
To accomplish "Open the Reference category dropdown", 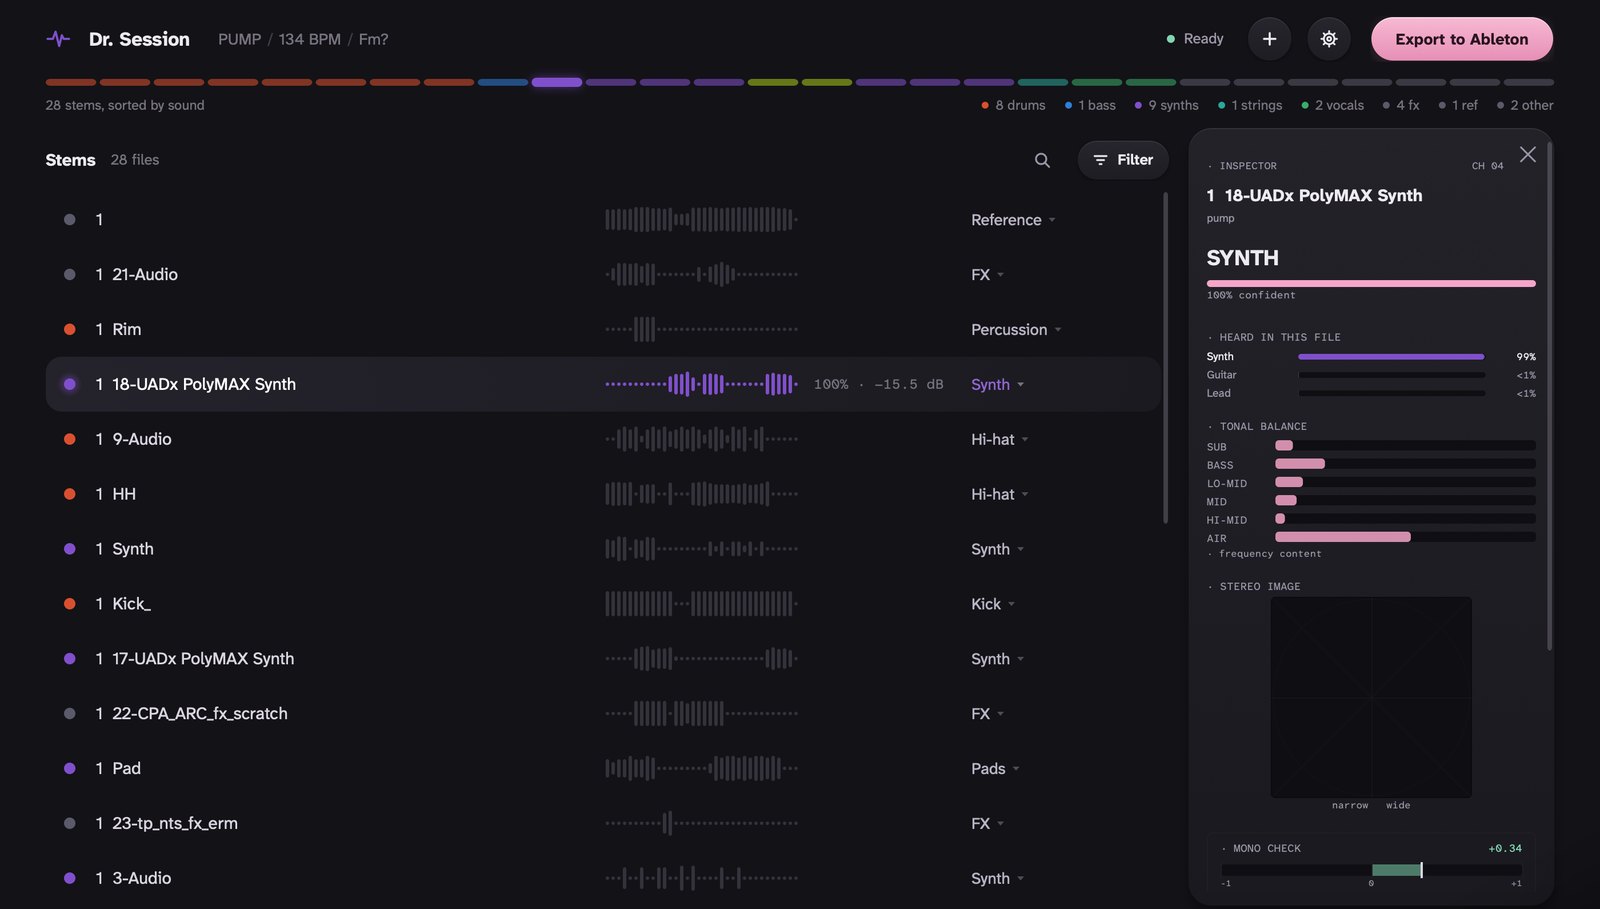I will [x=1013, y=220].
